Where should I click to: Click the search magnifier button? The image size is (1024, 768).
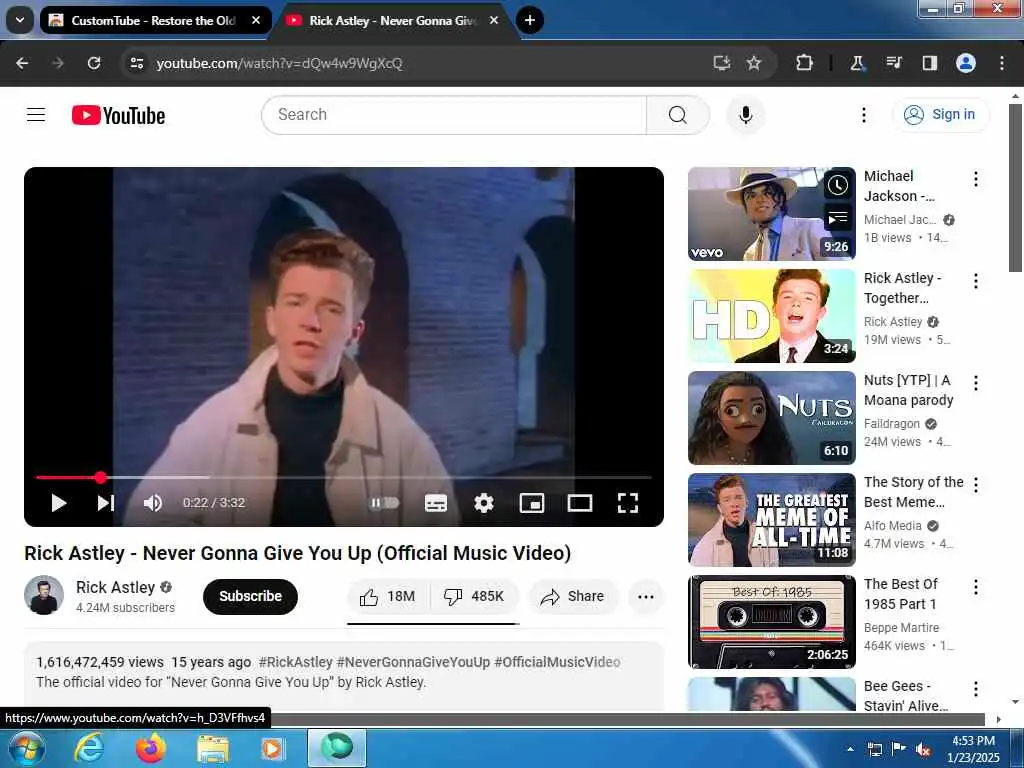pyautogui.click(x=677, y=115)
